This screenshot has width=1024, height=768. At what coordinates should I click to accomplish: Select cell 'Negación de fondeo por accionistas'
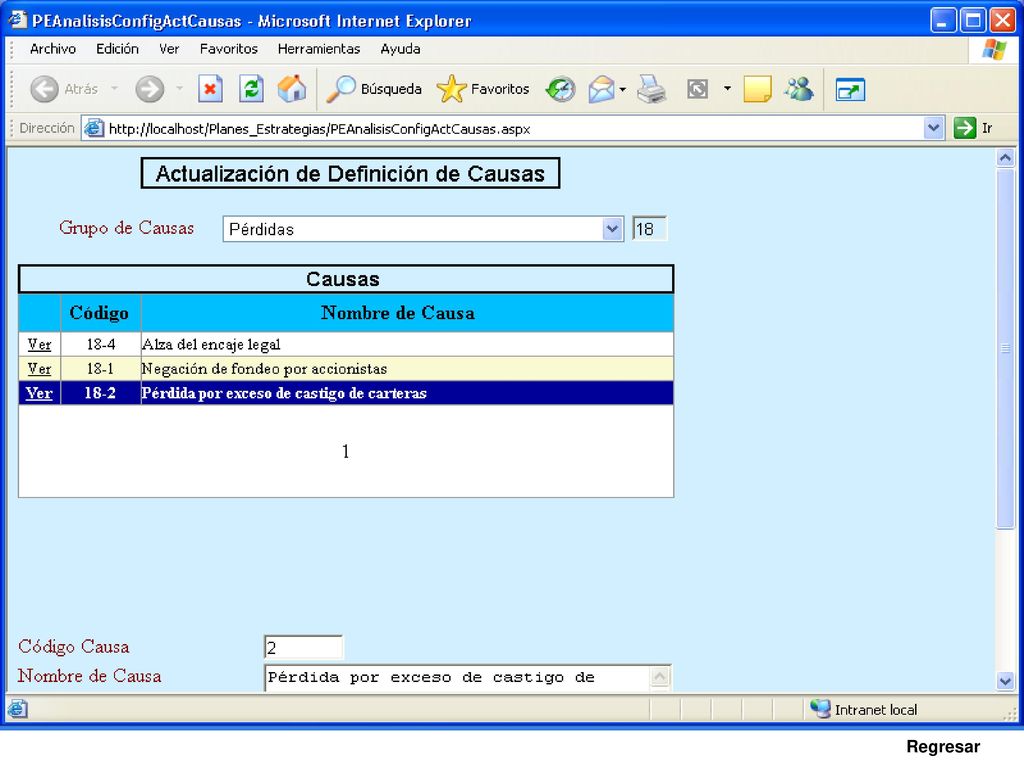tap(407, 369)
